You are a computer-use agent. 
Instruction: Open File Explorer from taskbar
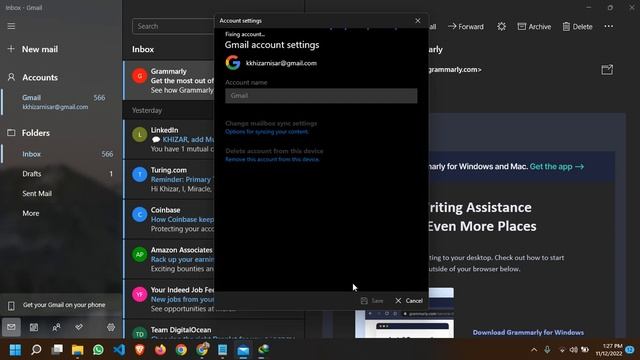pyautogui.click(x=78, y=350)
